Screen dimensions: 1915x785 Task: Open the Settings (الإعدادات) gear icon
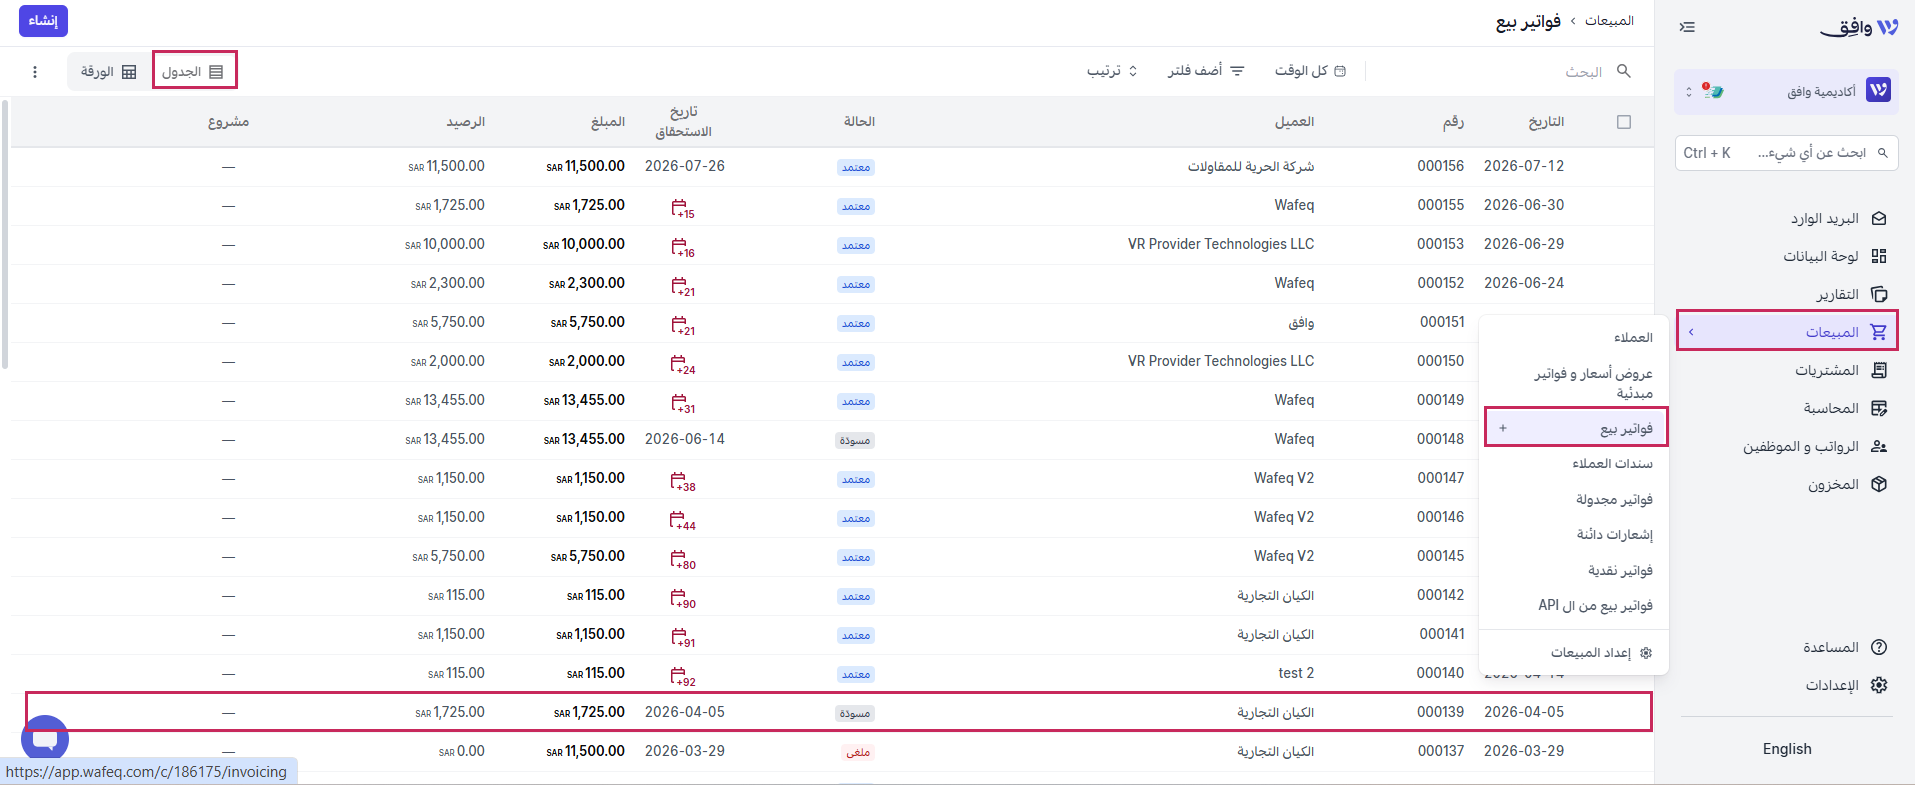(1879, 685)
